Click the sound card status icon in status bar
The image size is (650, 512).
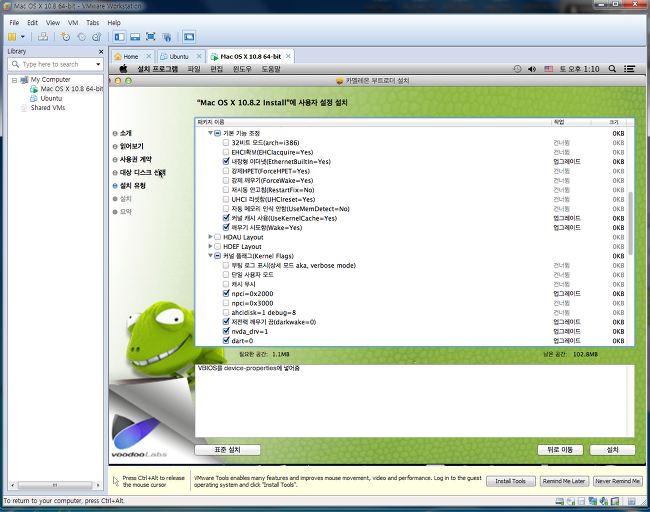604,501
